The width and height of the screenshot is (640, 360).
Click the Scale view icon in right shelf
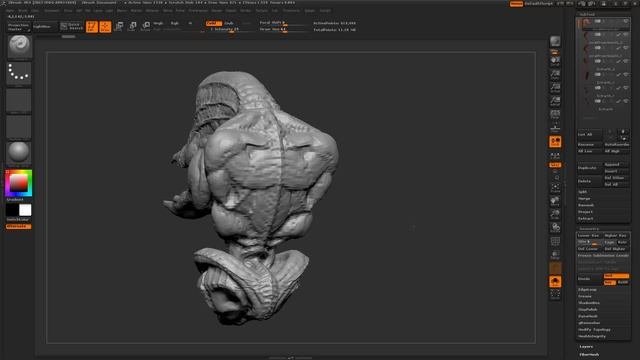click(555, 214)
